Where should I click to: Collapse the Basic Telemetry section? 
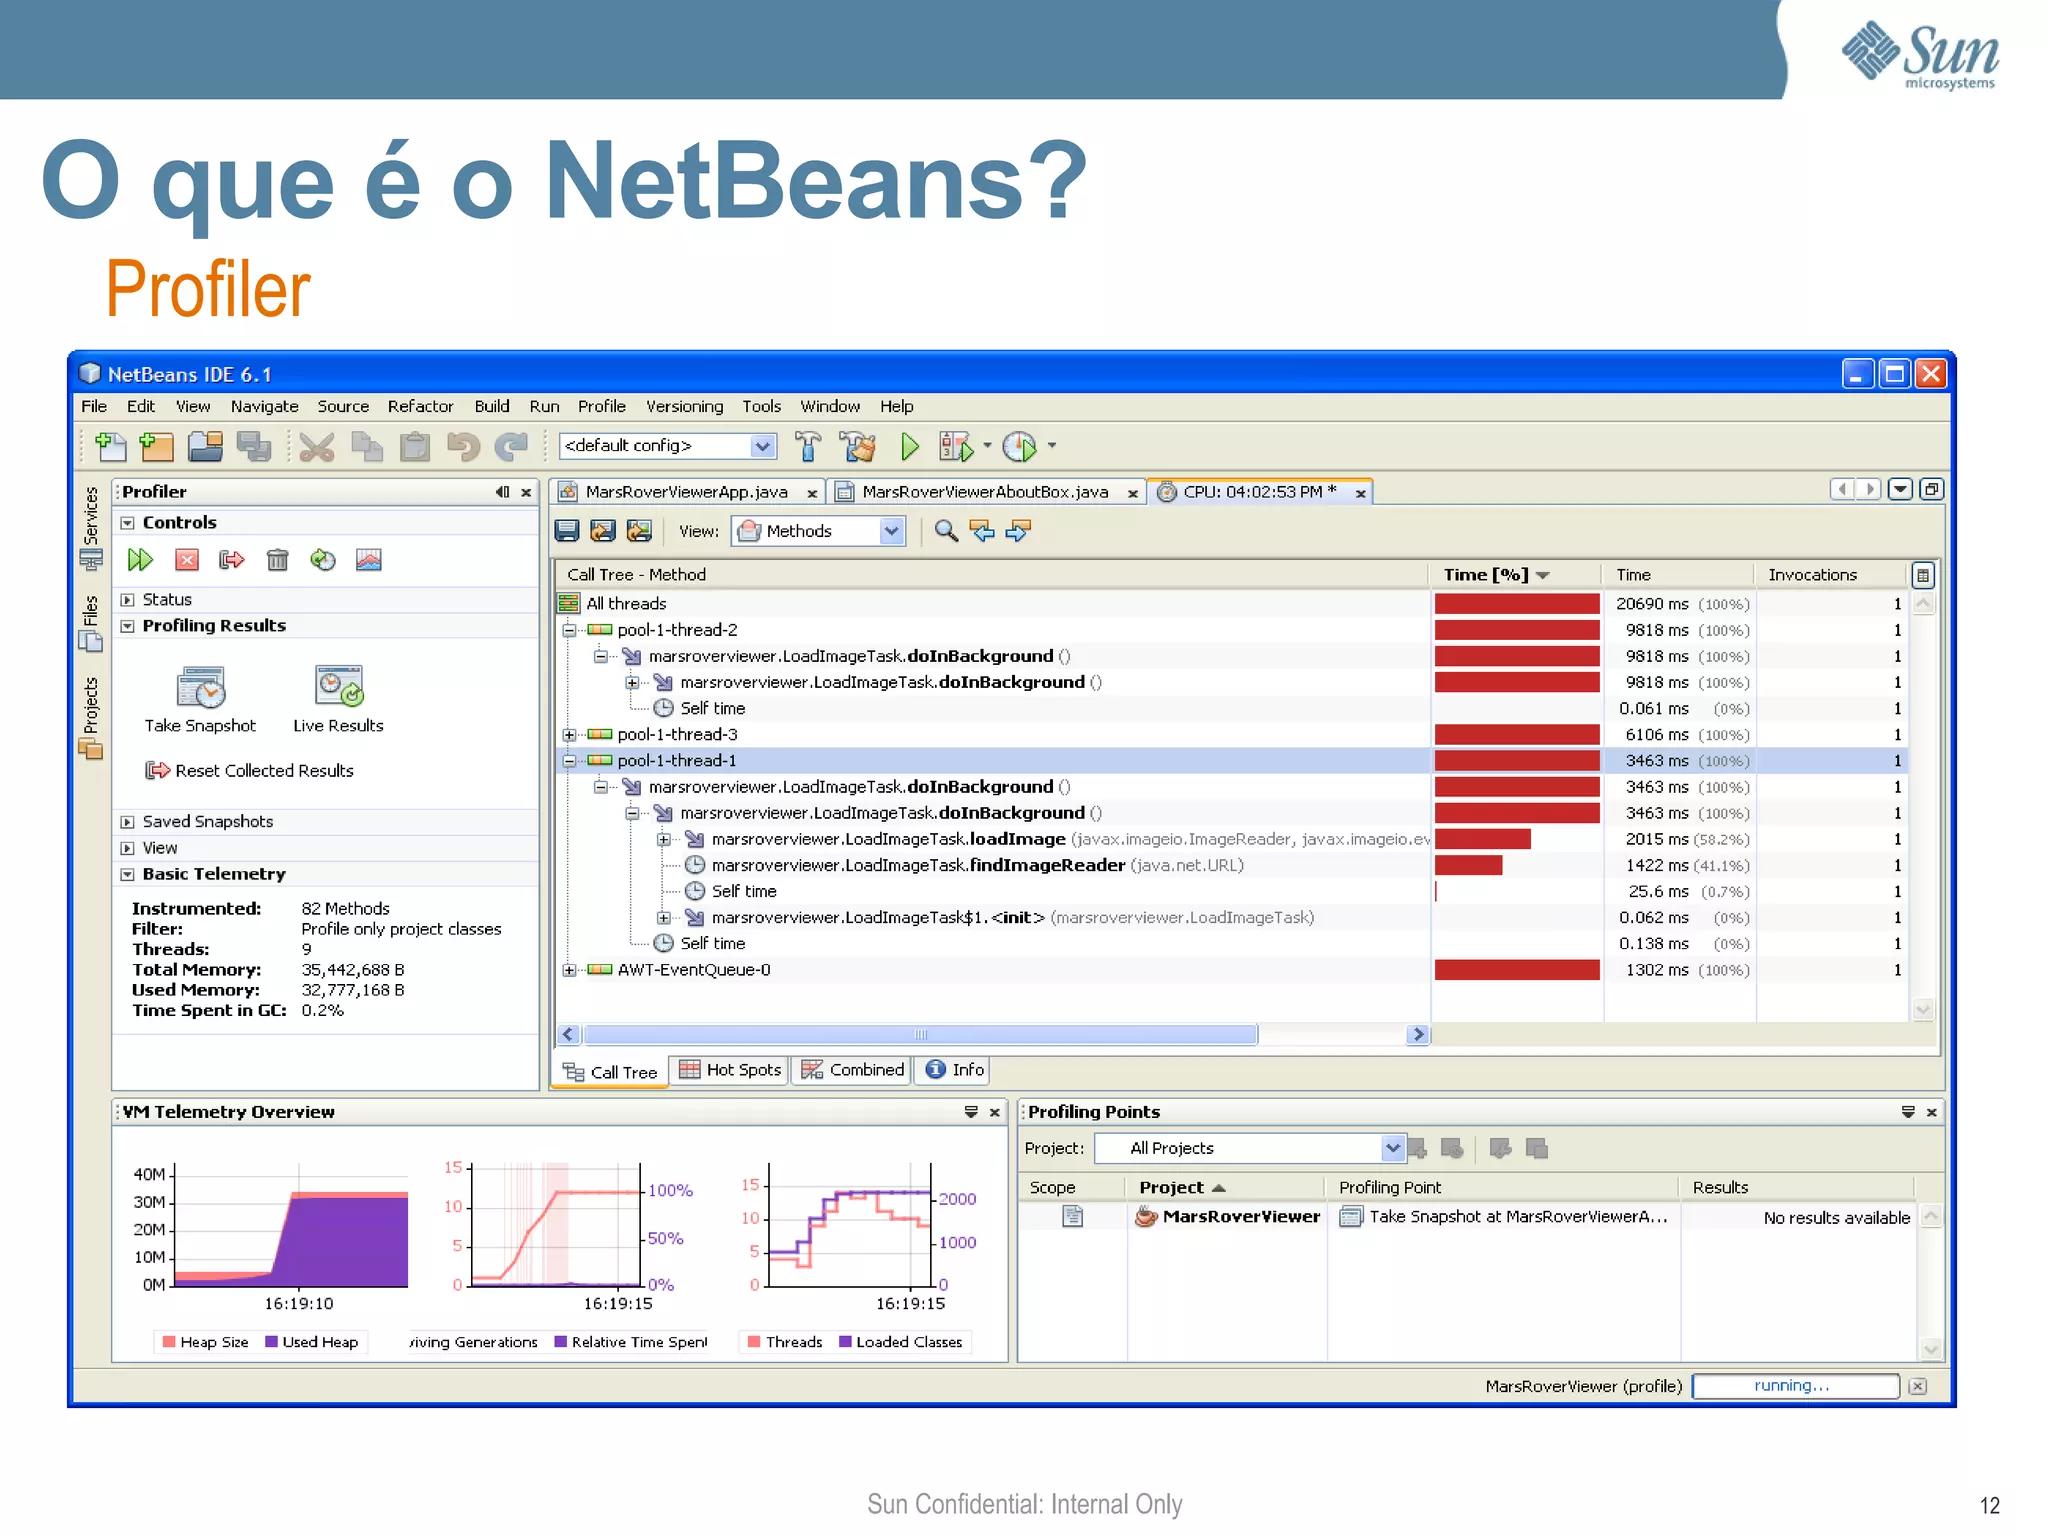(x=128, y=874)
